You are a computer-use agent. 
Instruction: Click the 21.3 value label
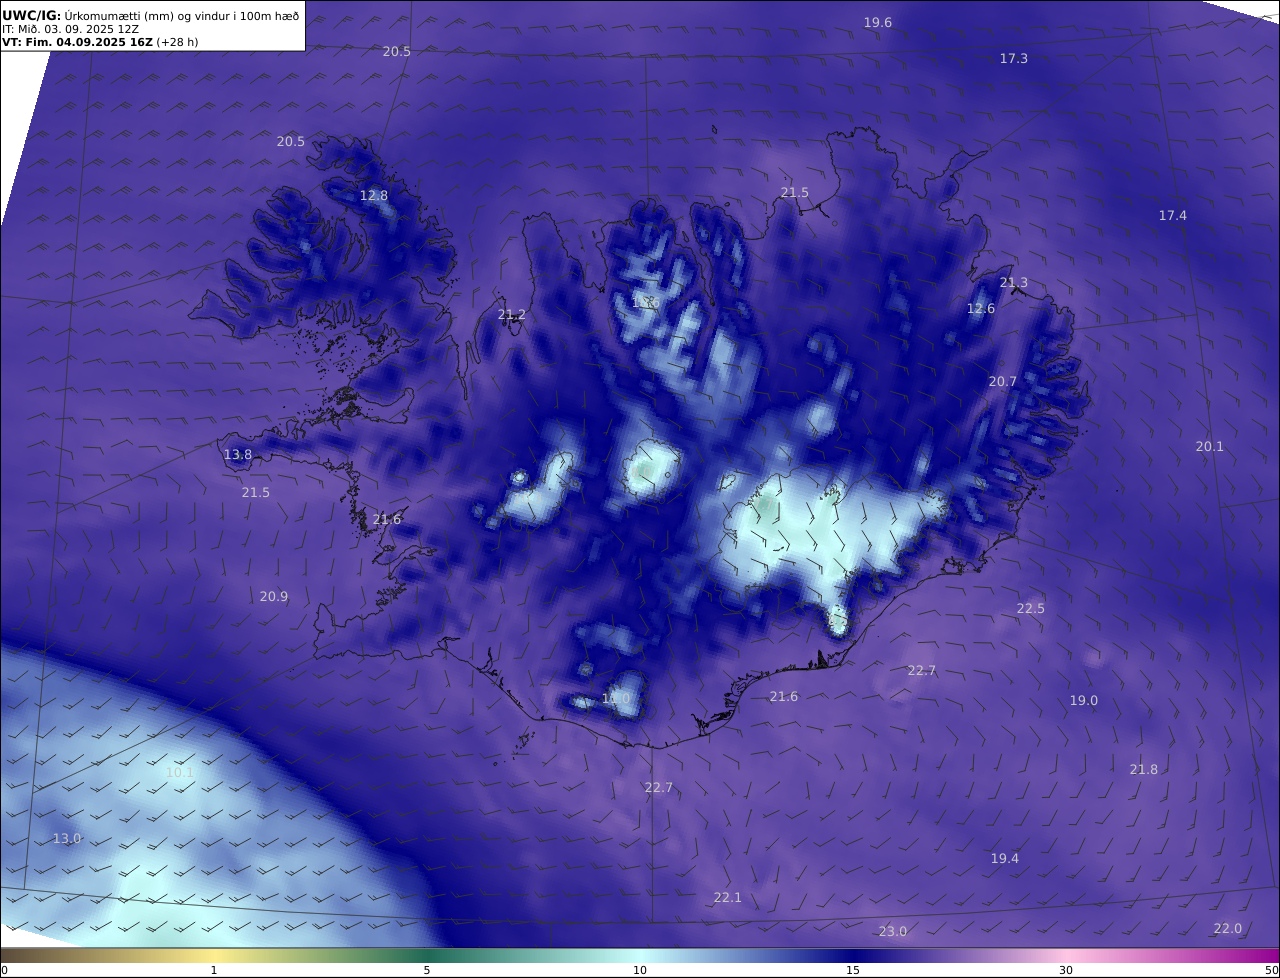(1014, 283)
